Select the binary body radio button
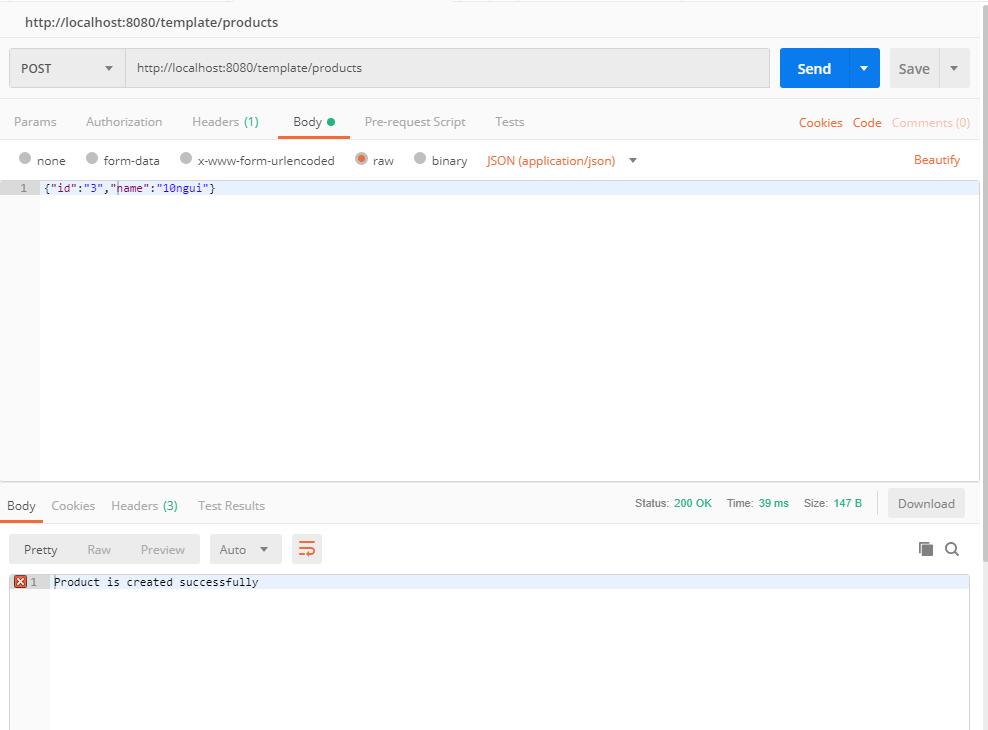988x730 pixels. pos(420,159)
